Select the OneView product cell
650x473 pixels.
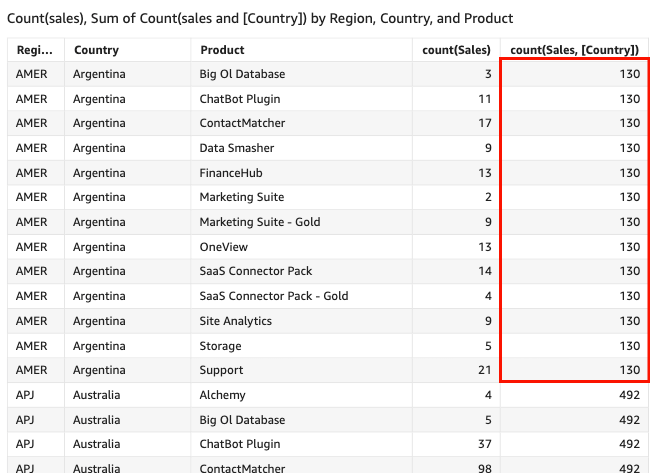tap(224, 247)
